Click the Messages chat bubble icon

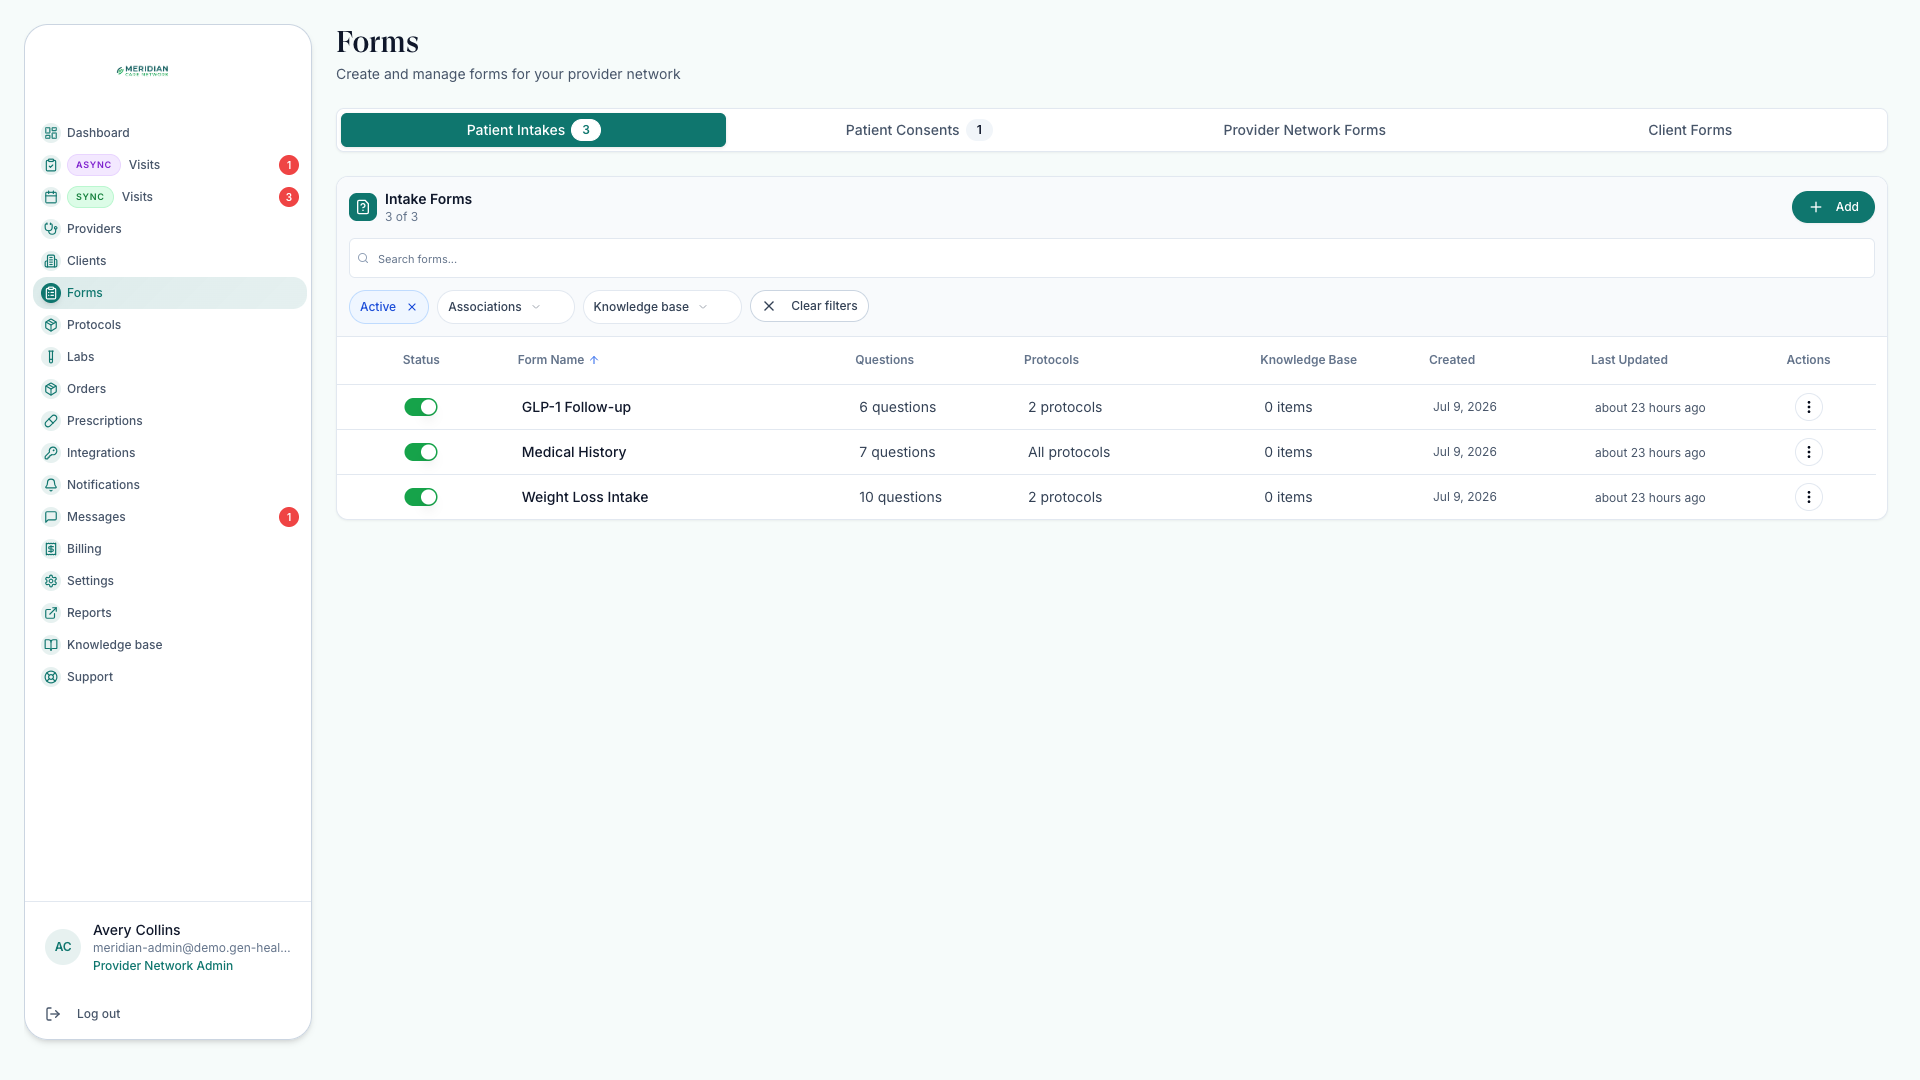[51, 517]
